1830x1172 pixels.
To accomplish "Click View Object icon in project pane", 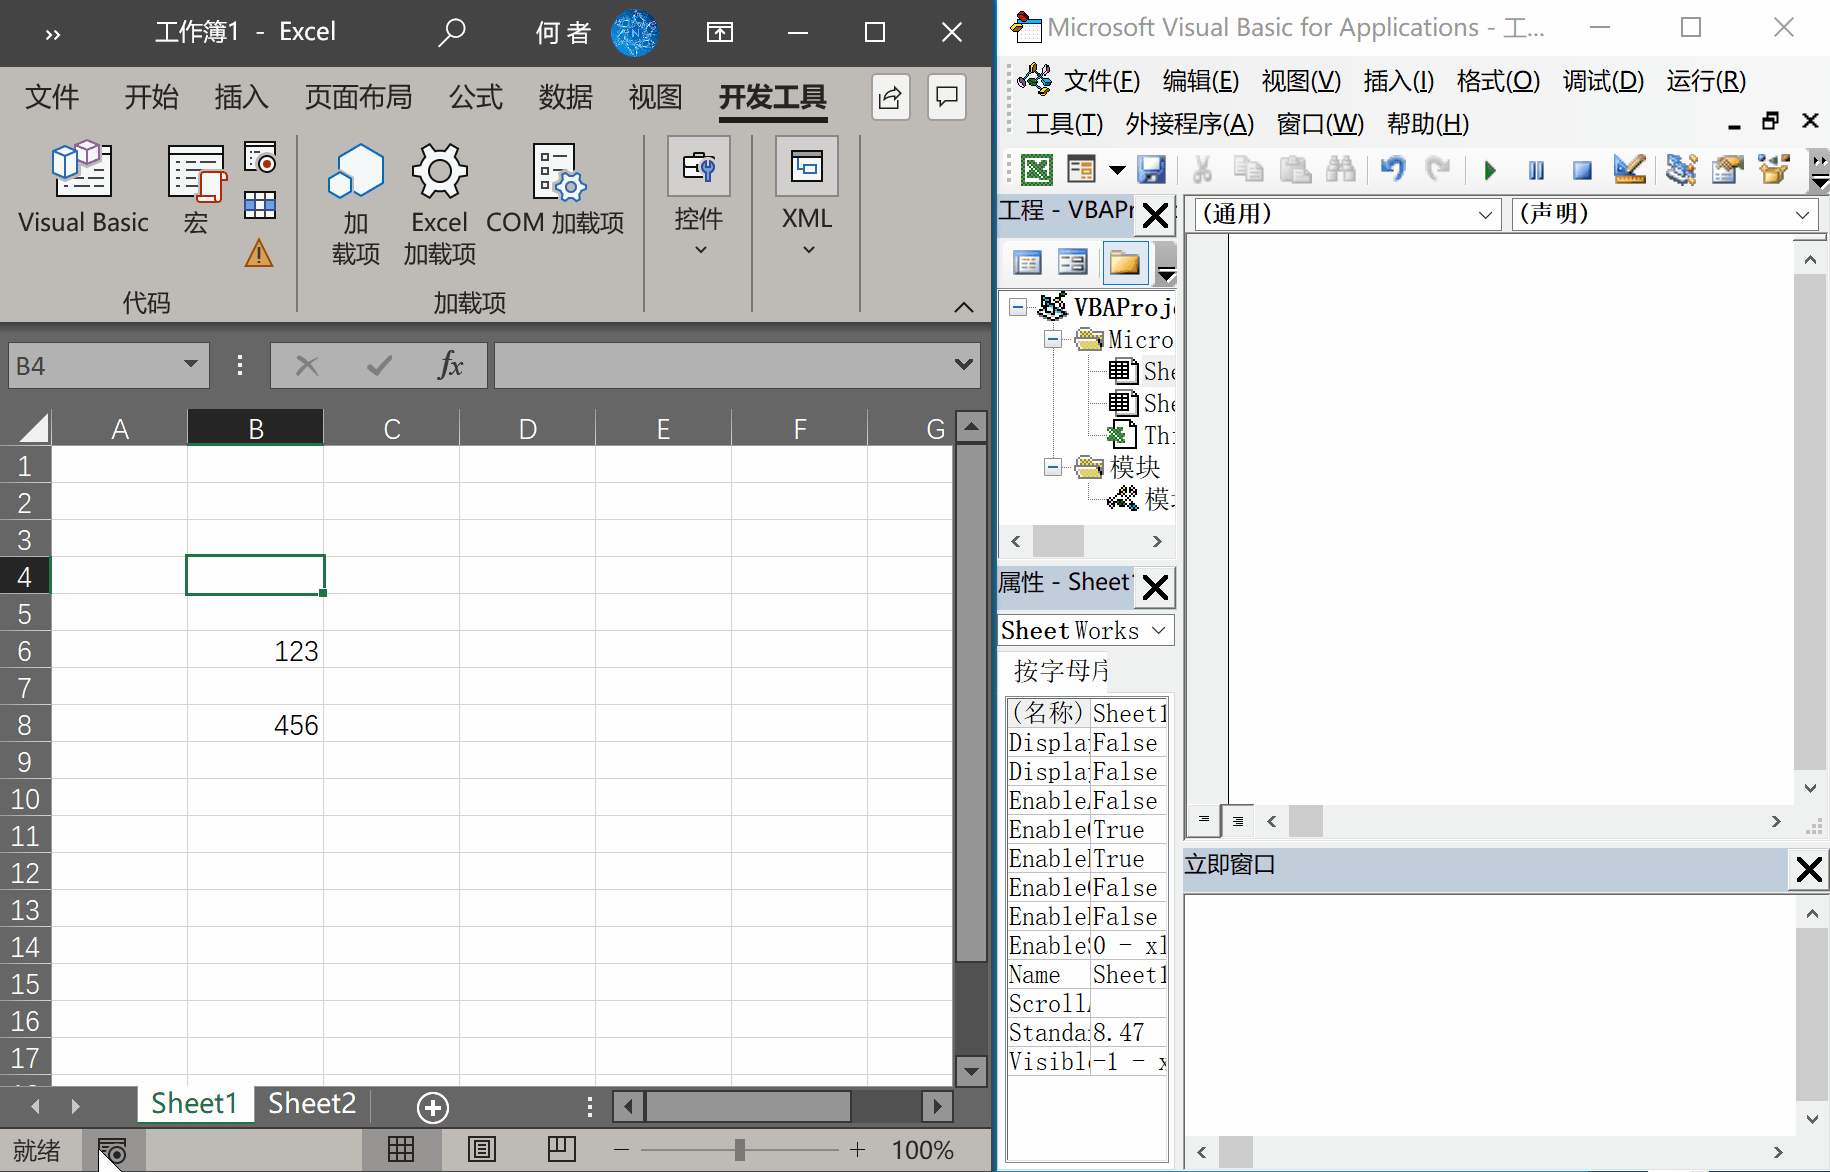I will (x=1072, y=264).
